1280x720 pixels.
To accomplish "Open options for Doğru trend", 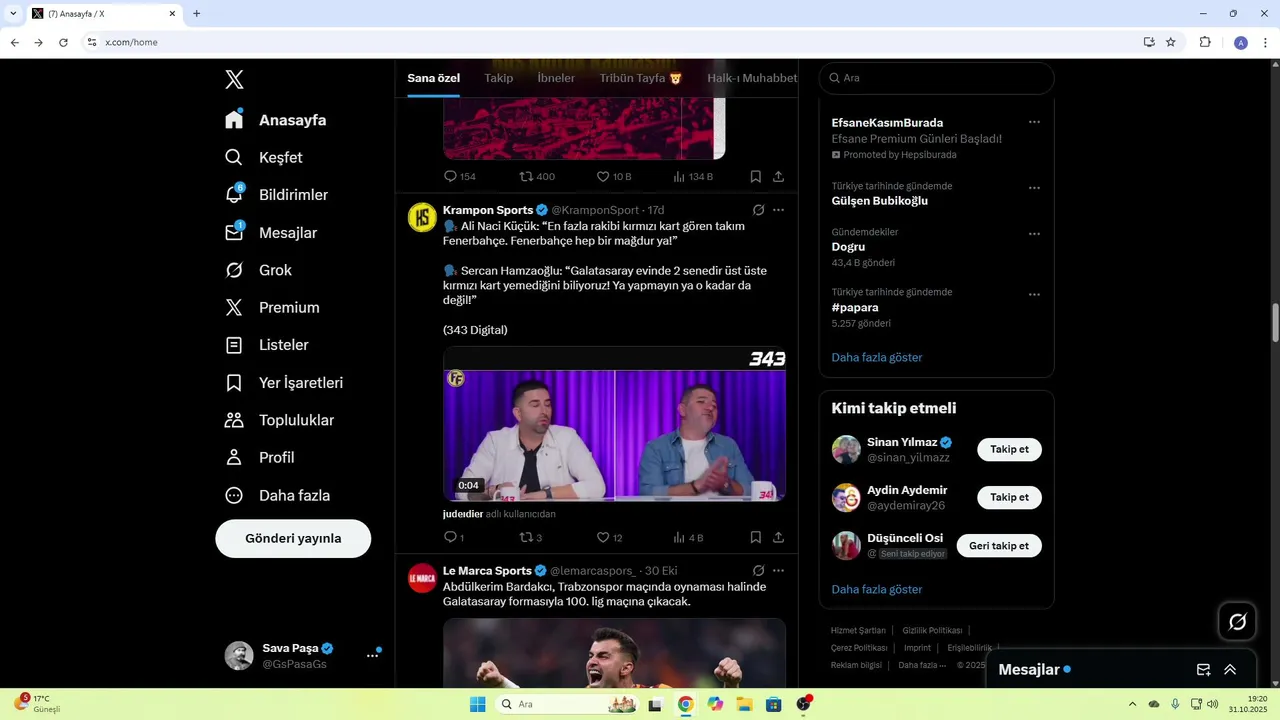I will coord(1034,234).
